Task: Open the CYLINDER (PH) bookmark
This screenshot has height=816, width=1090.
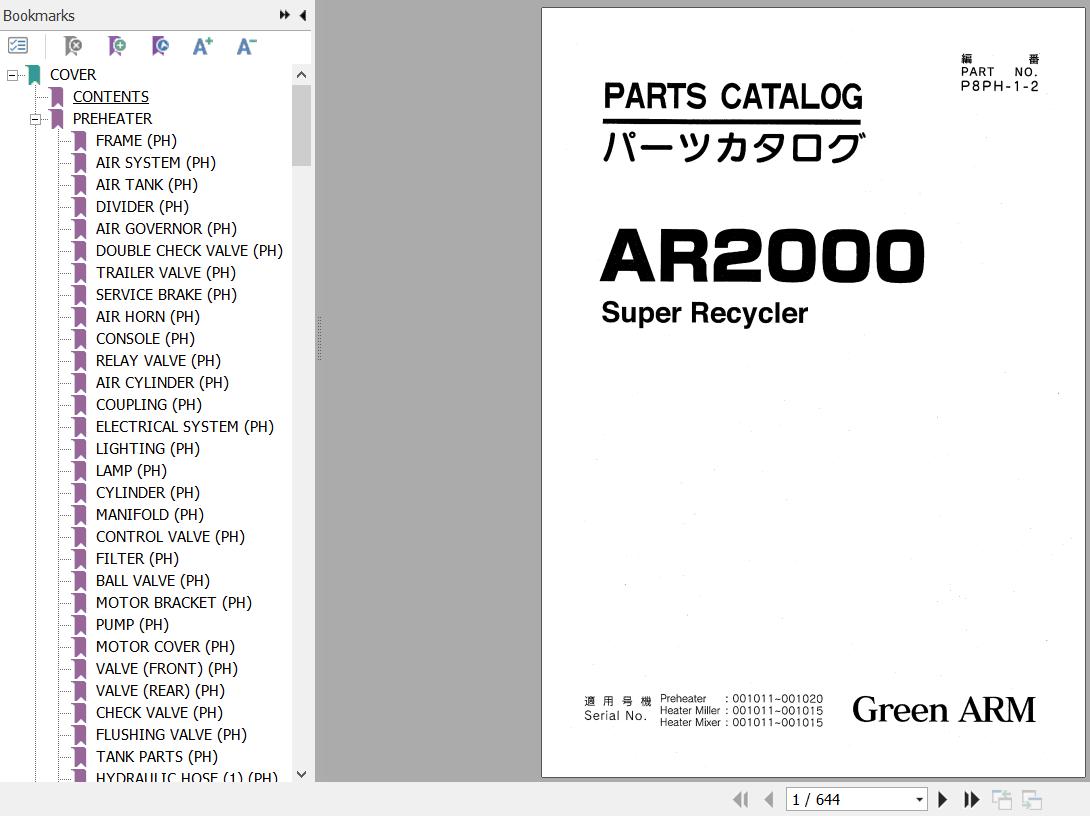Action: tap(147, 493)
